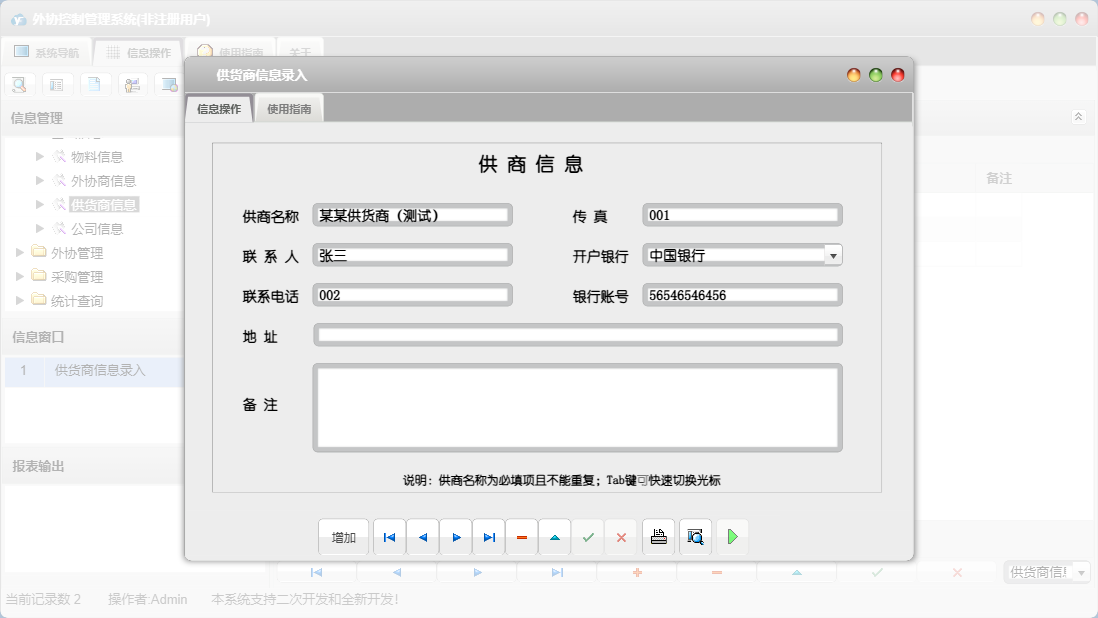The image size is (1098, 618).
Task: Jump to the first record
Action: point(389,537)
